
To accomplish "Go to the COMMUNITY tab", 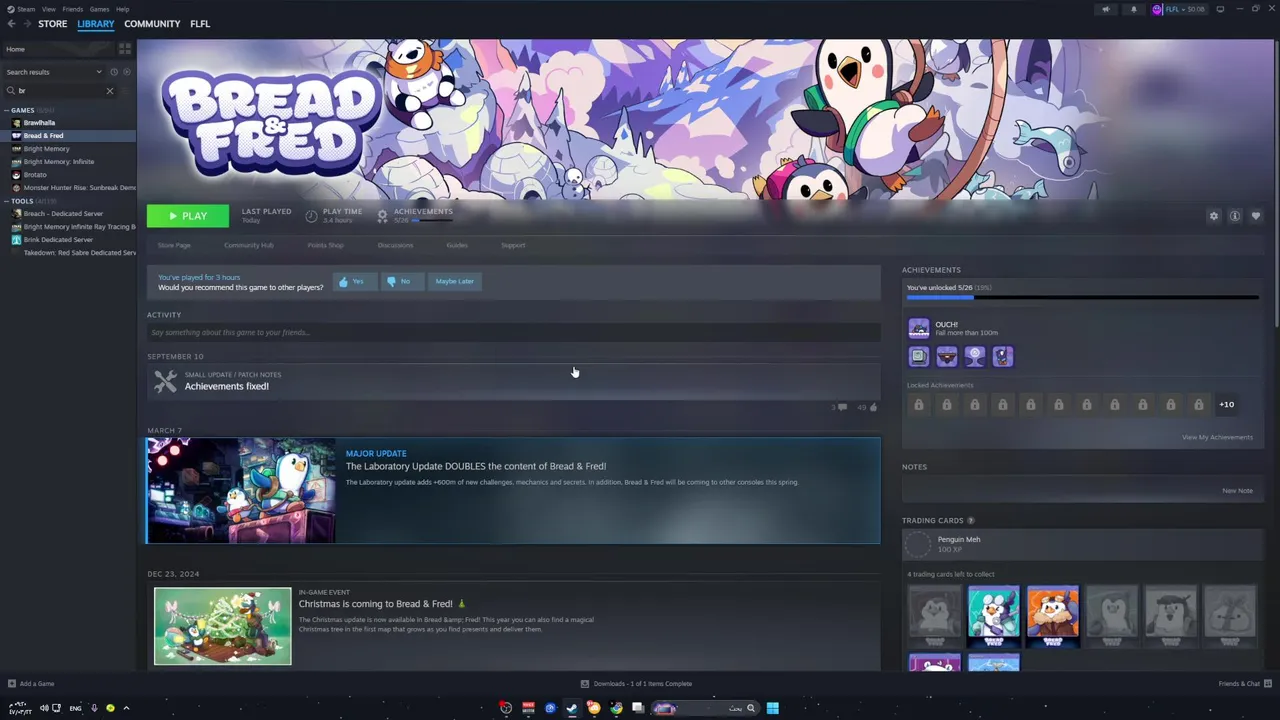I will coord(152,24).
